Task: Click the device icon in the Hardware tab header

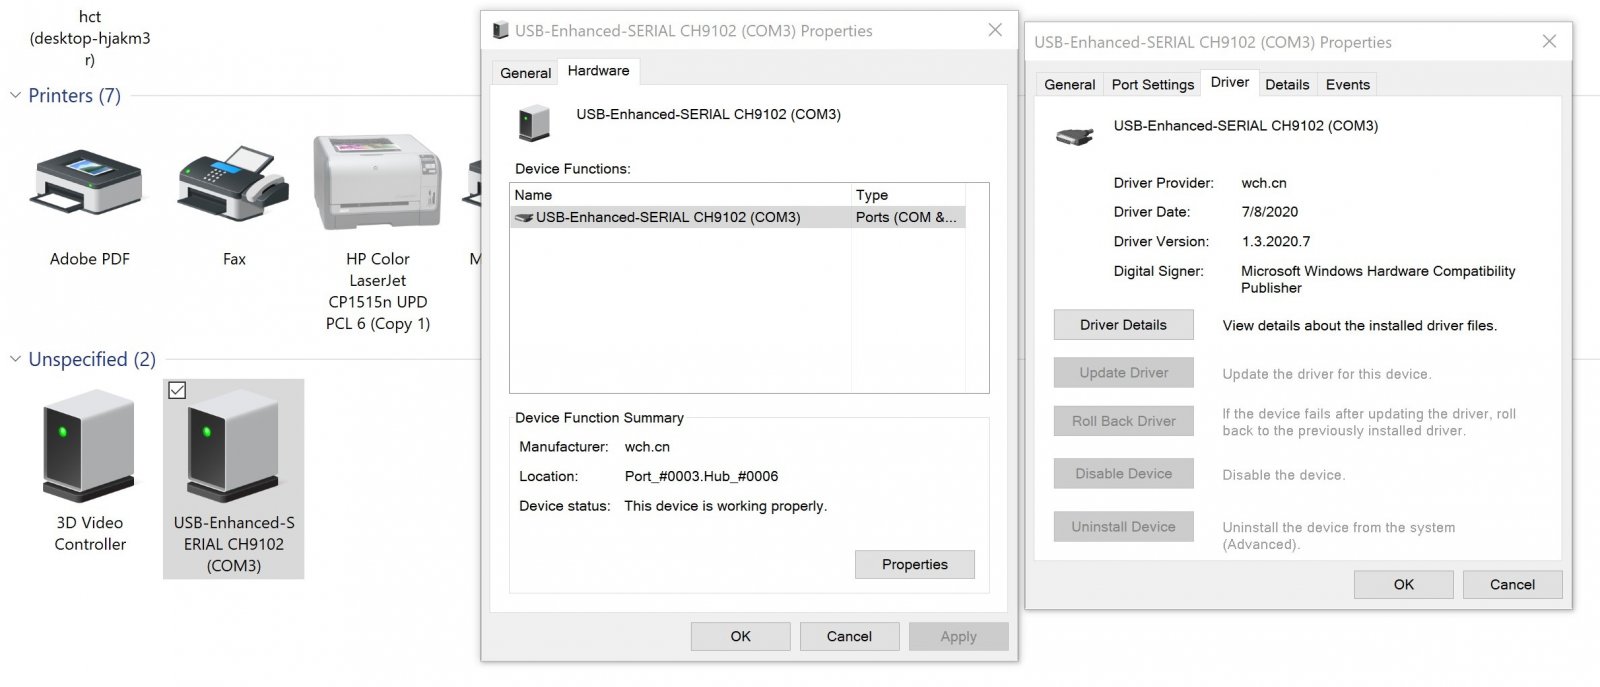Action: (534, 123)
